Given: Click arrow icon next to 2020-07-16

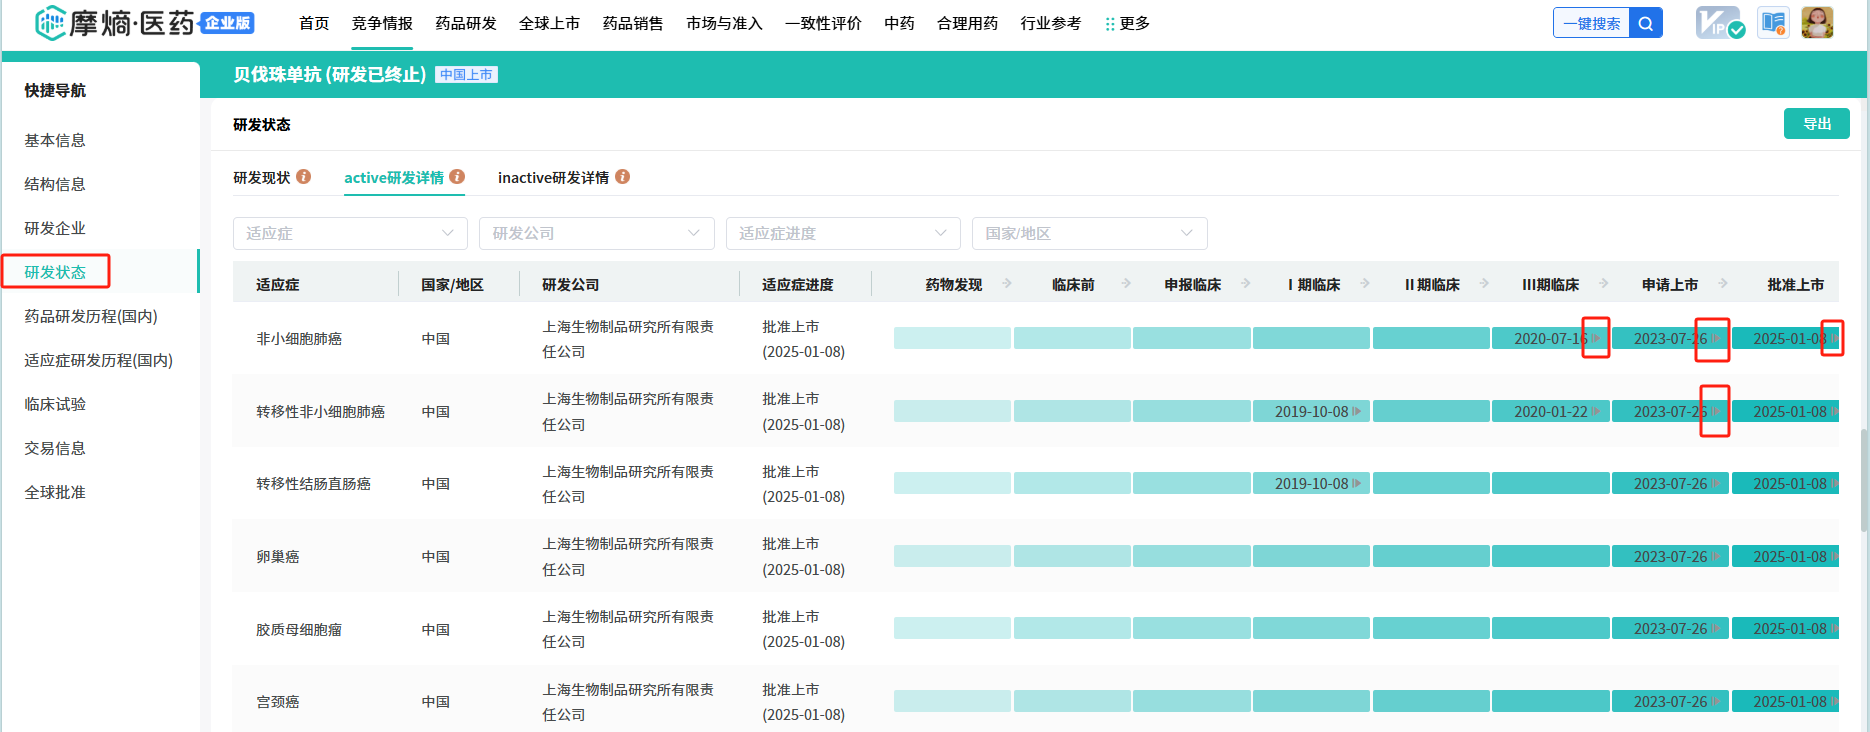Looking at the screenshot, I should pos(1596,339).
